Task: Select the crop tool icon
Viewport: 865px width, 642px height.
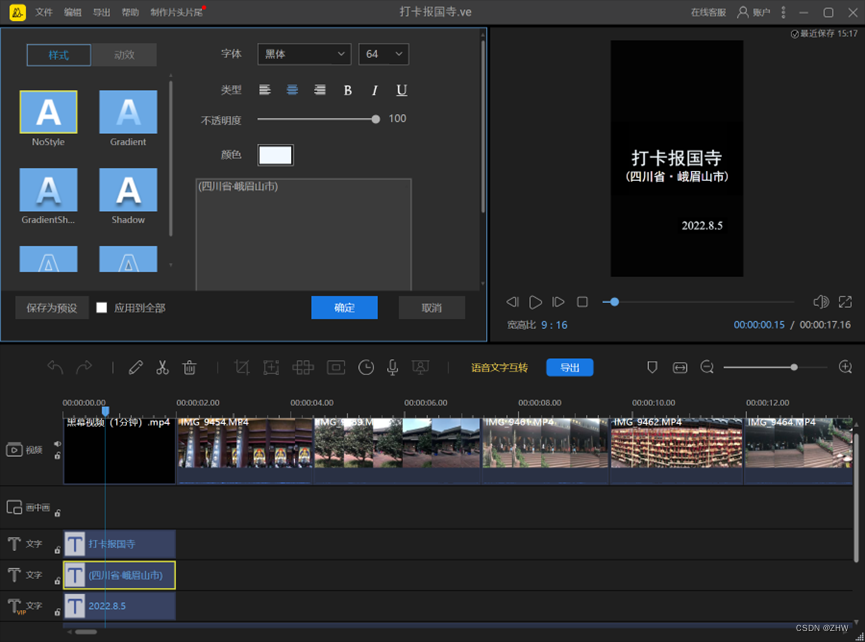Action: [x=242, y=367]
